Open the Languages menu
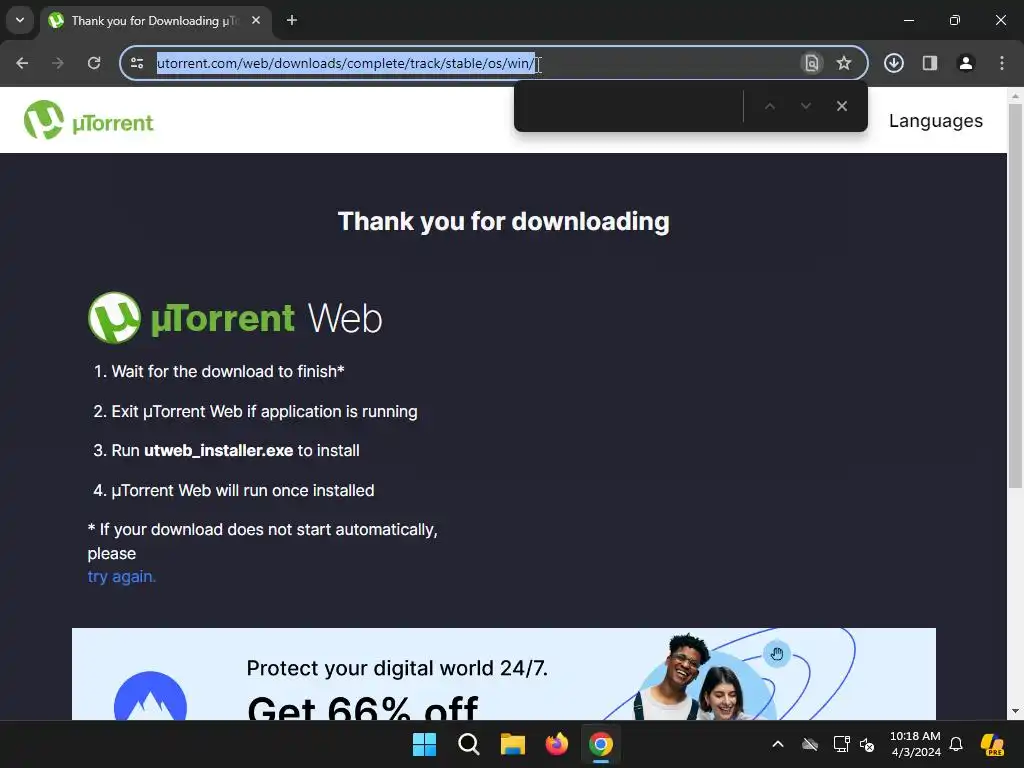 (935, 121)
